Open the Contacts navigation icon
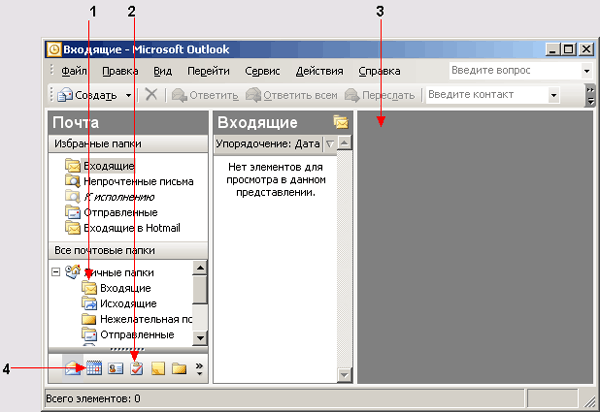This screenshot has height=412, width=600. [115, 368]
